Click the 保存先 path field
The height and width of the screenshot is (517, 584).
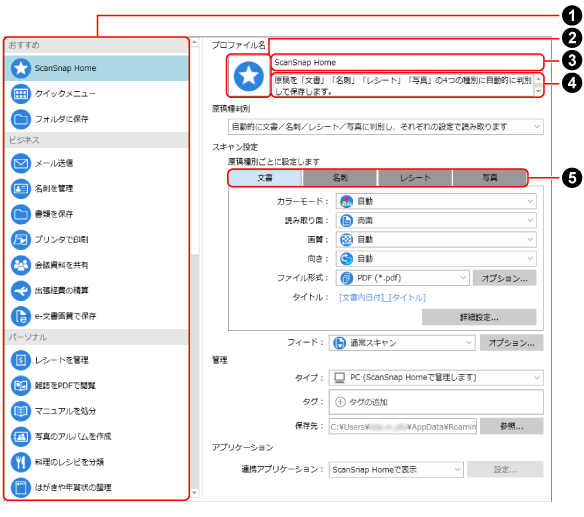(x=403, y=426)
